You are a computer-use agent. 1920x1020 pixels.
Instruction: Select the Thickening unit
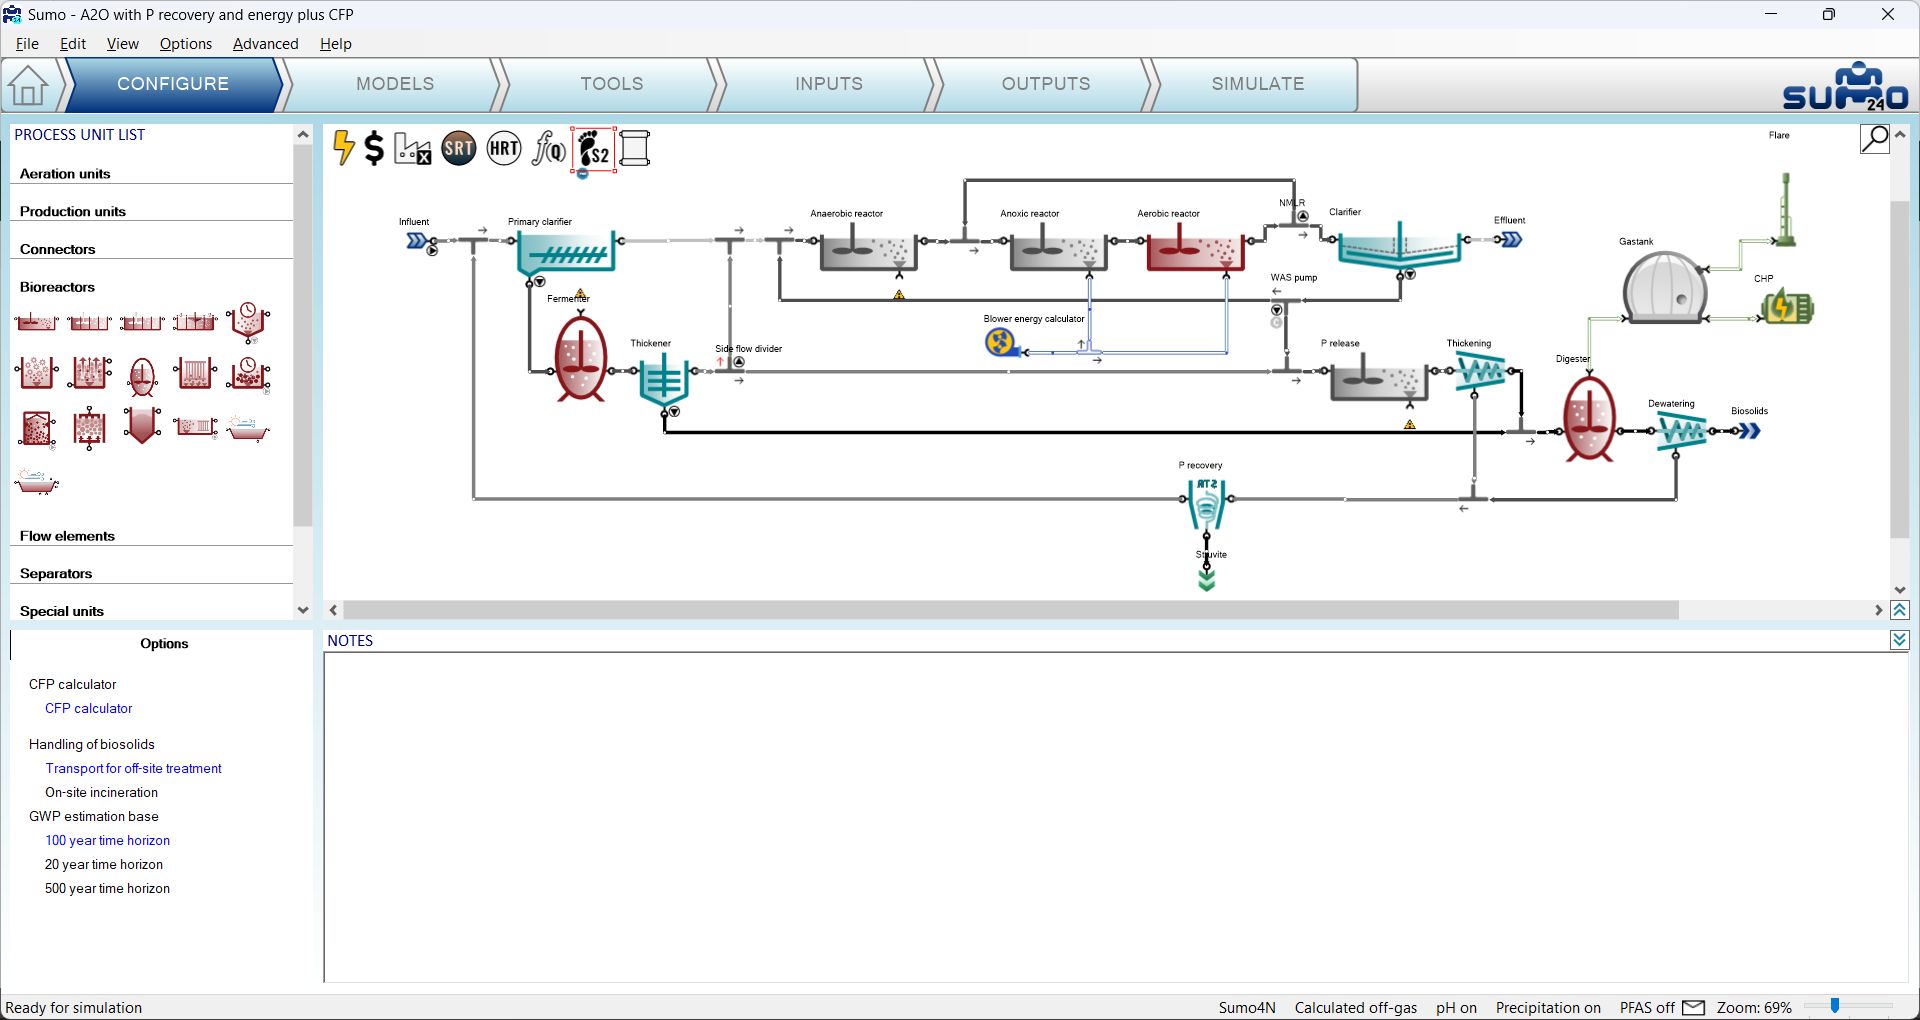[x=1480, y=373]
